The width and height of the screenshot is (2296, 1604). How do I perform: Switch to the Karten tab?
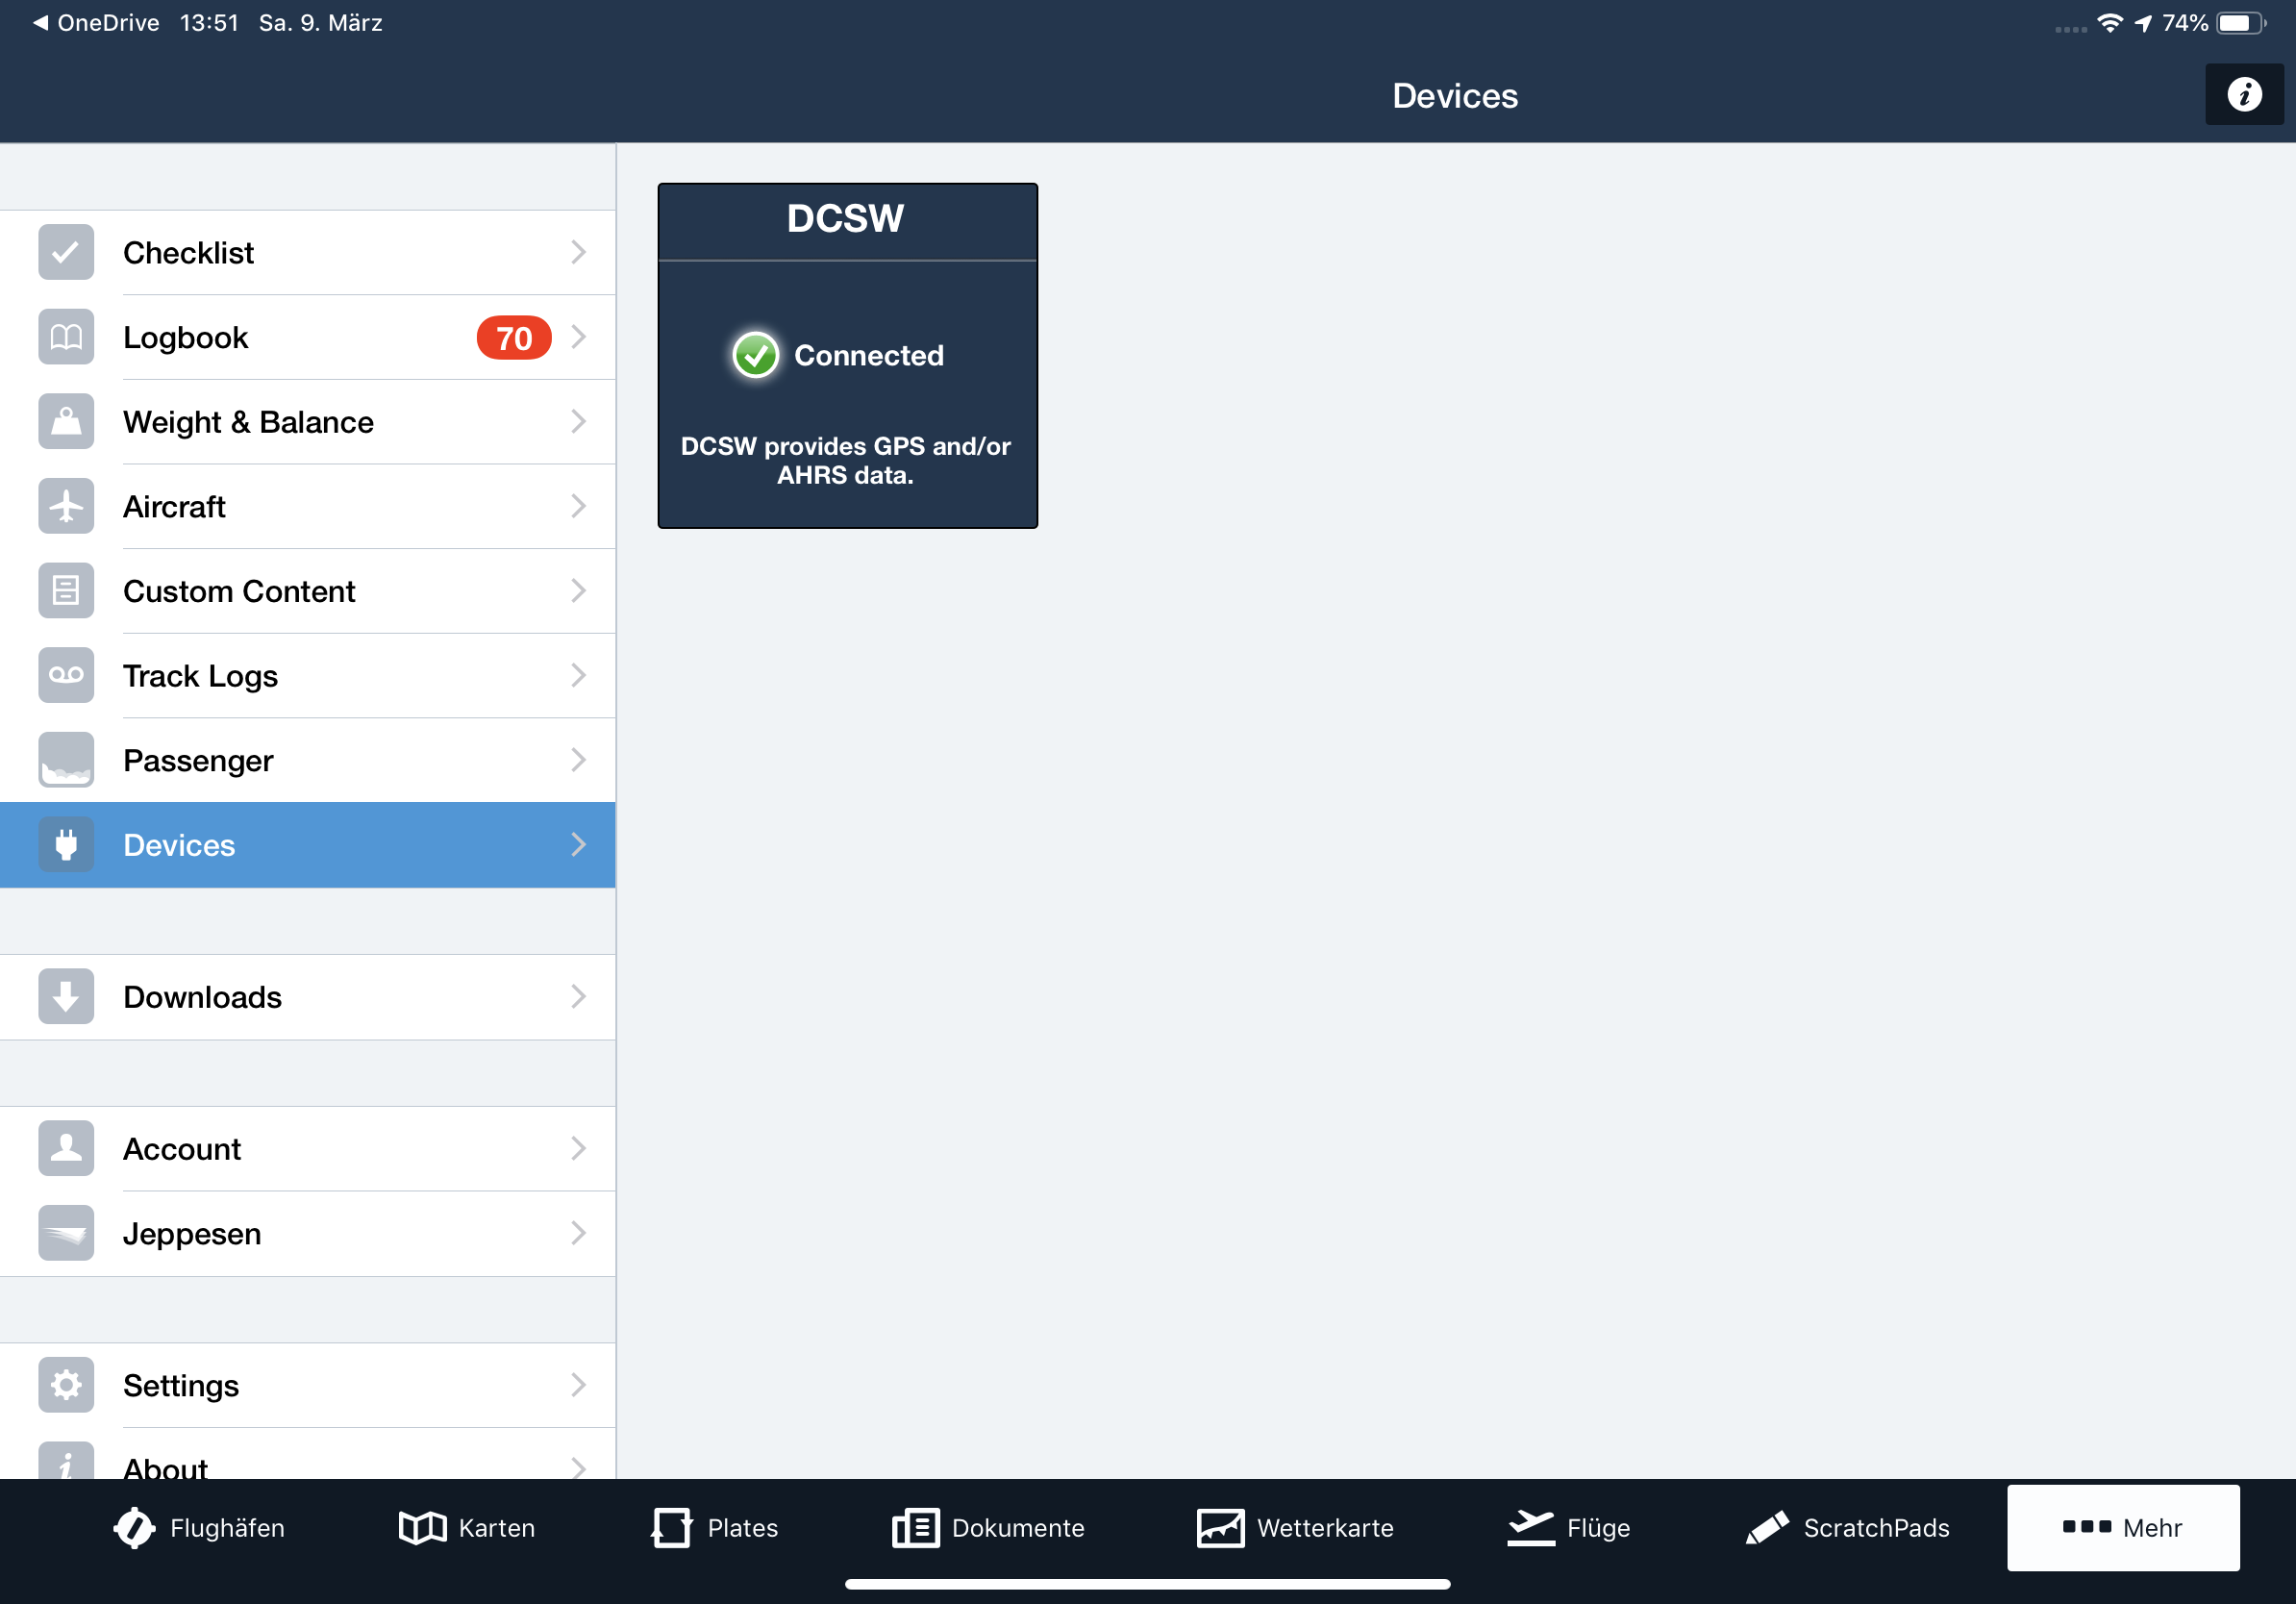point(467,1527)
